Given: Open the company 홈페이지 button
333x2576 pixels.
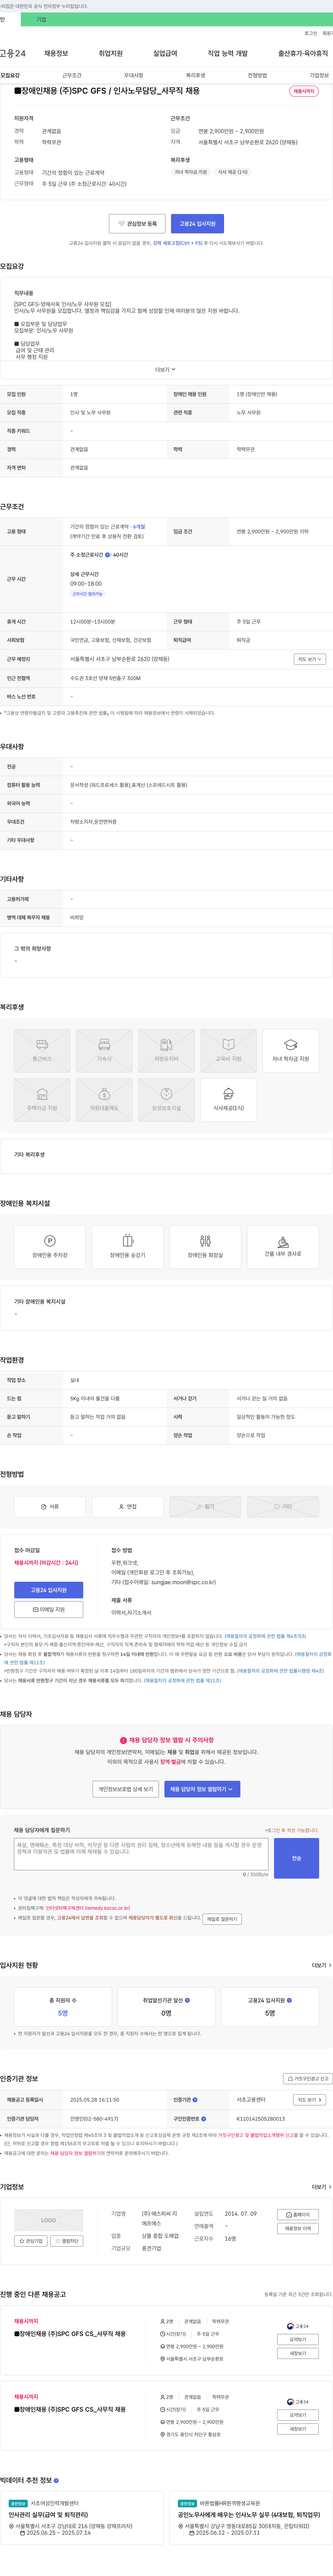Looking at the screenshot, I should coord(298,2215).
